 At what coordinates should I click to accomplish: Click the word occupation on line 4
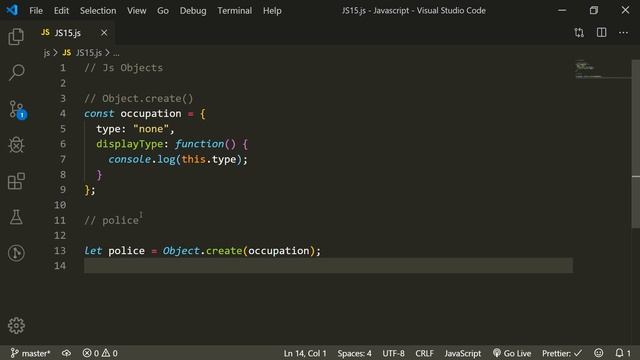tap(151, 113)
